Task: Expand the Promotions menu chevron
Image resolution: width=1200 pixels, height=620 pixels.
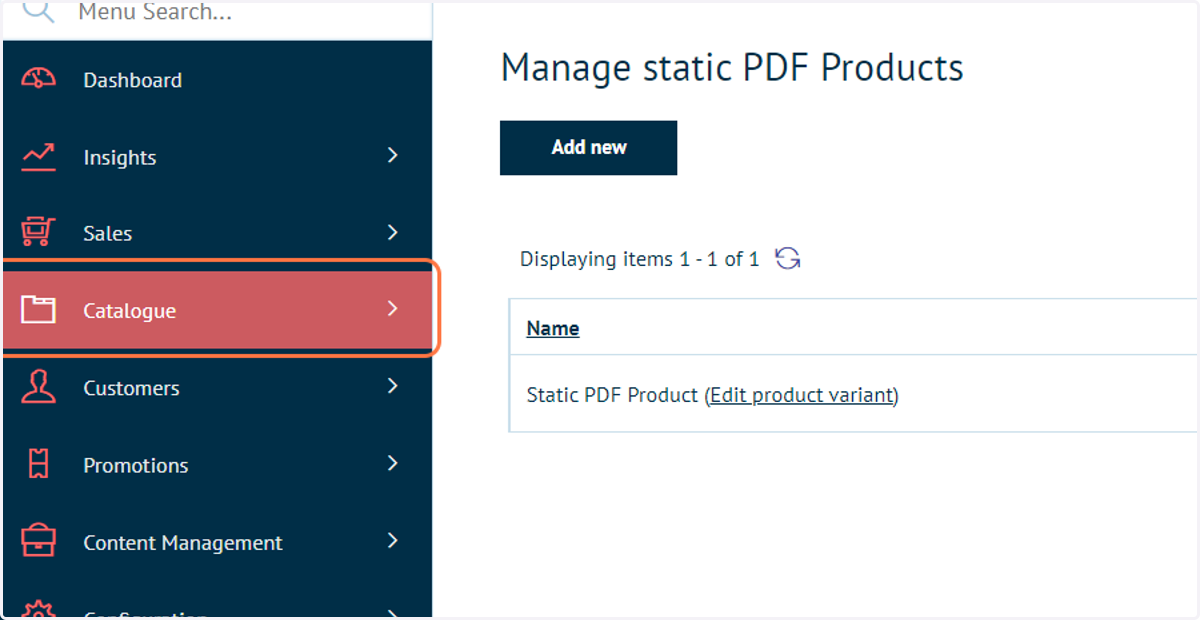Action: coord(393,463)
